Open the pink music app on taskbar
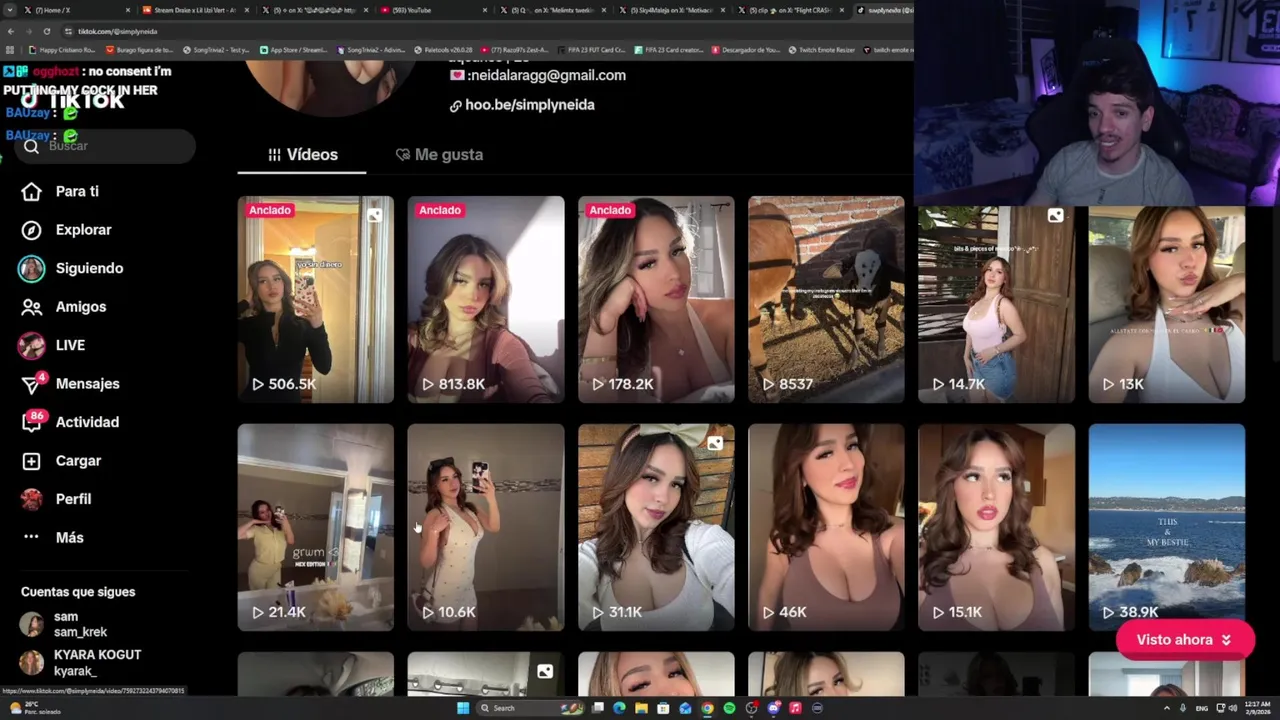The width and height of the screenshot is (1280, 720). coord(795,708)
